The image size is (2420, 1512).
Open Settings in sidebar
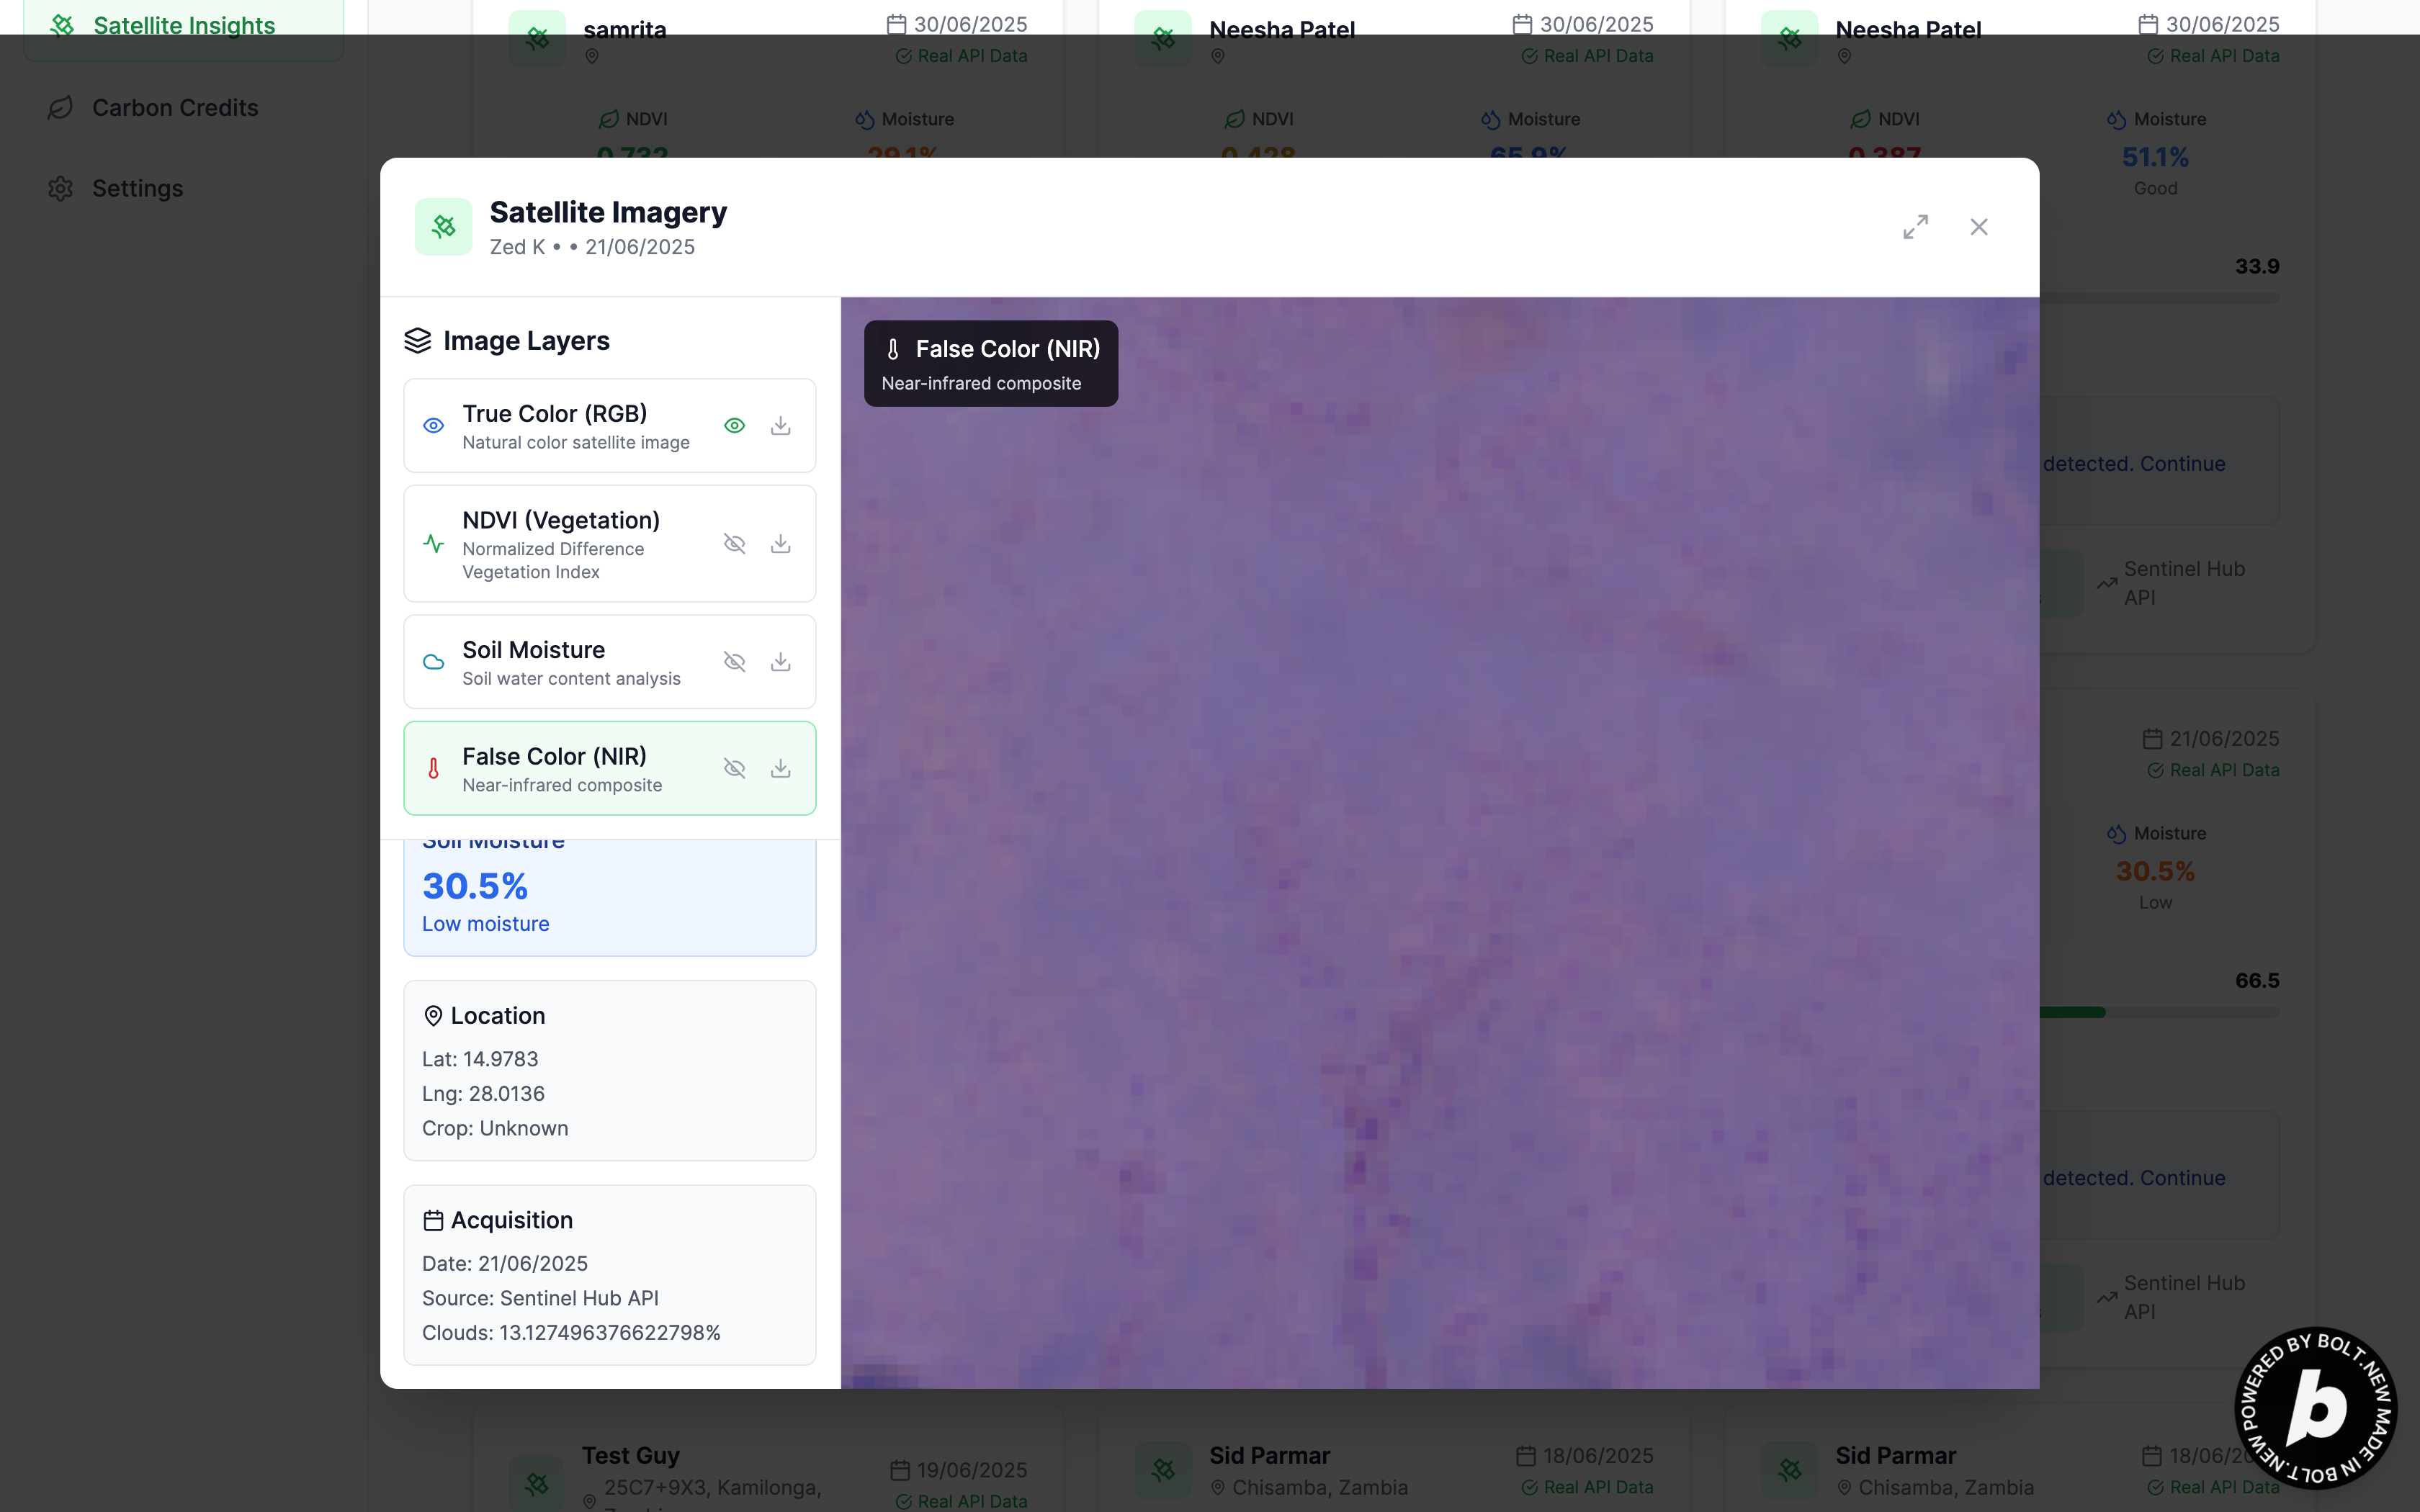[x=137, y=189]
